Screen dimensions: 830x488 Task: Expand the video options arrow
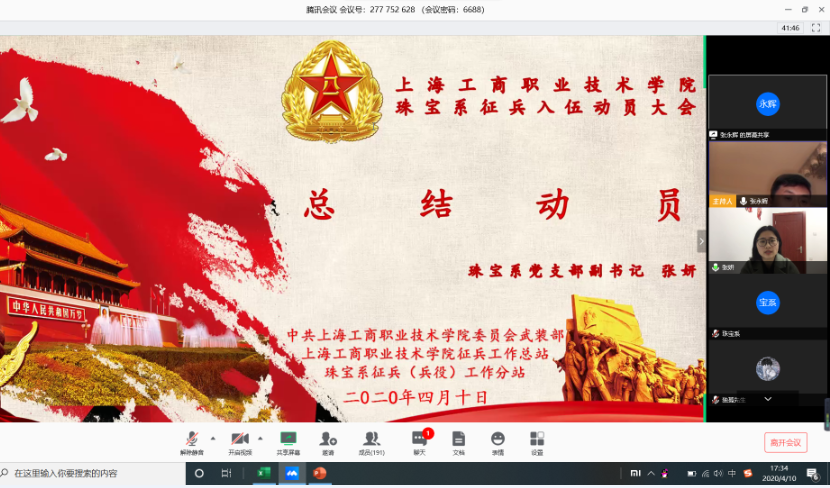tap(260, 438)
